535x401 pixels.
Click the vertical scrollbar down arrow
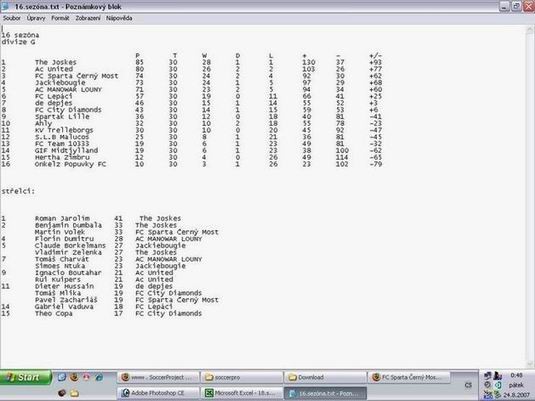point(530,363)
